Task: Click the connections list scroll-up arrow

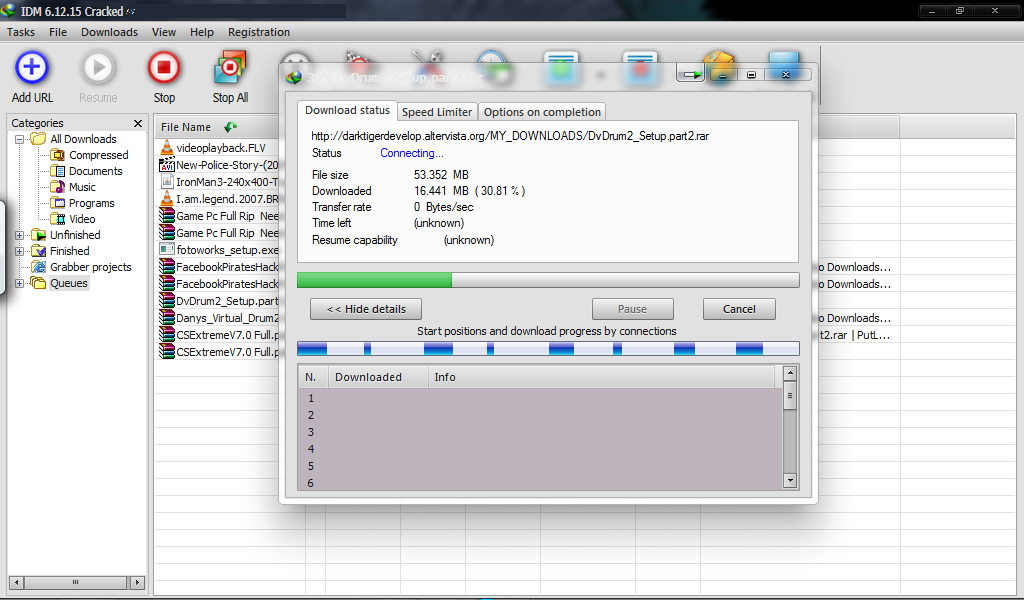Action: 790,373
